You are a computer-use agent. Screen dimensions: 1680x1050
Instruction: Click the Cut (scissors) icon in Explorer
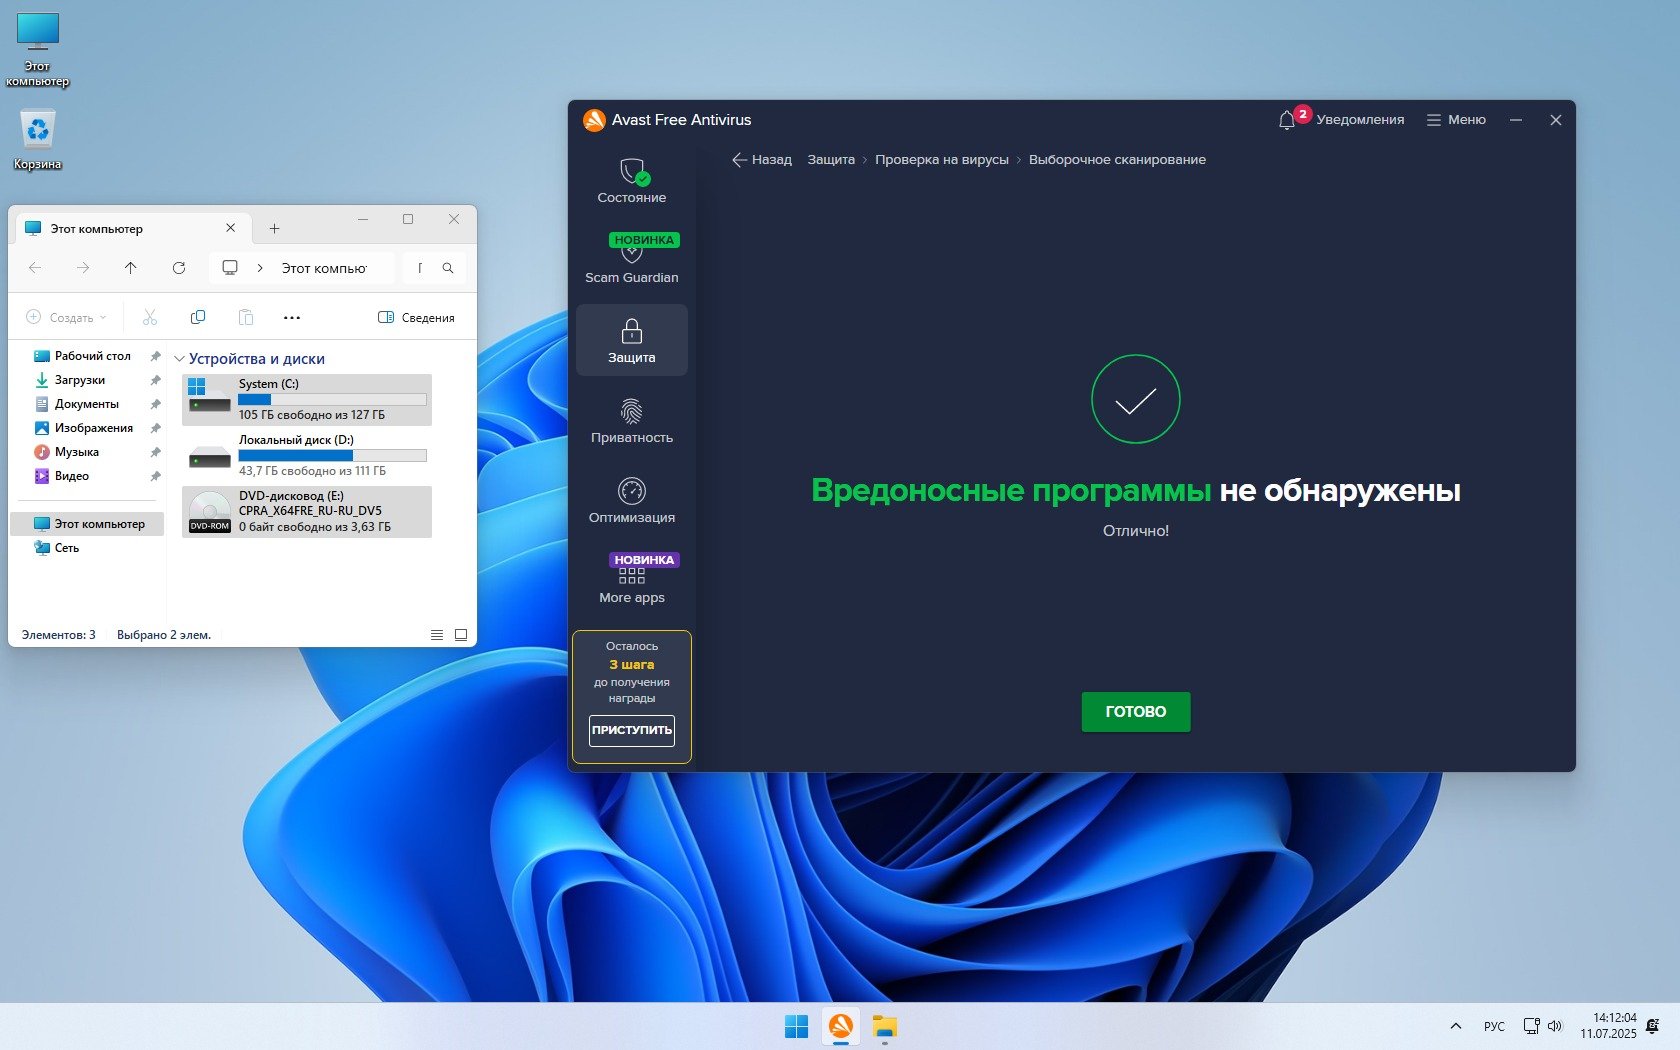pyautogui.click(x=150, y=317)
